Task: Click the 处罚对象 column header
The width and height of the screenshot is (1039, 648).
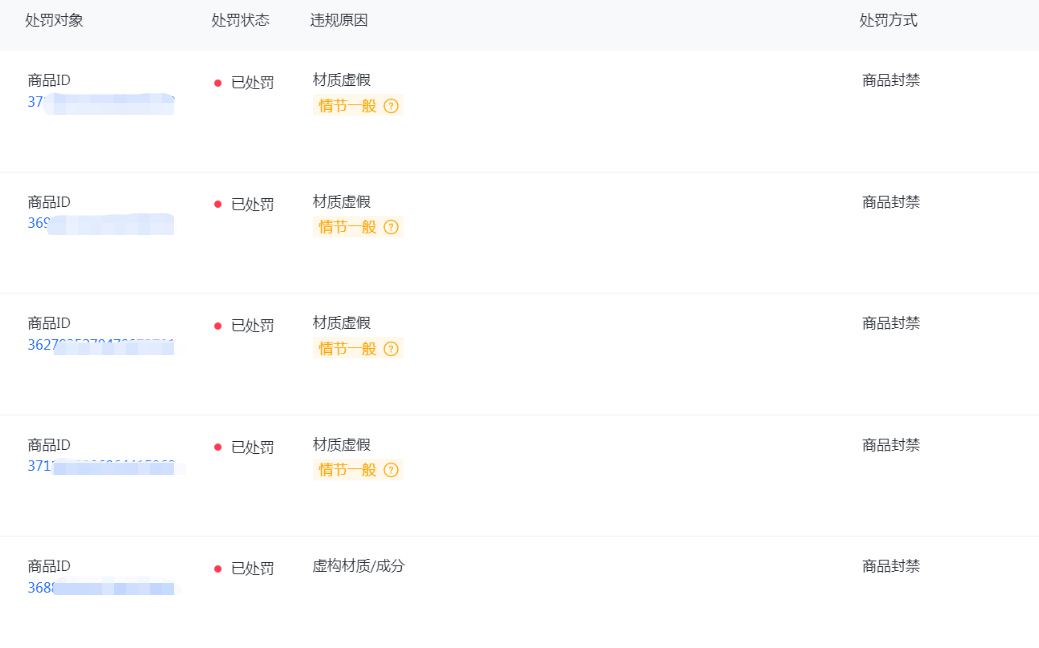Action: [x=54, y=20]
